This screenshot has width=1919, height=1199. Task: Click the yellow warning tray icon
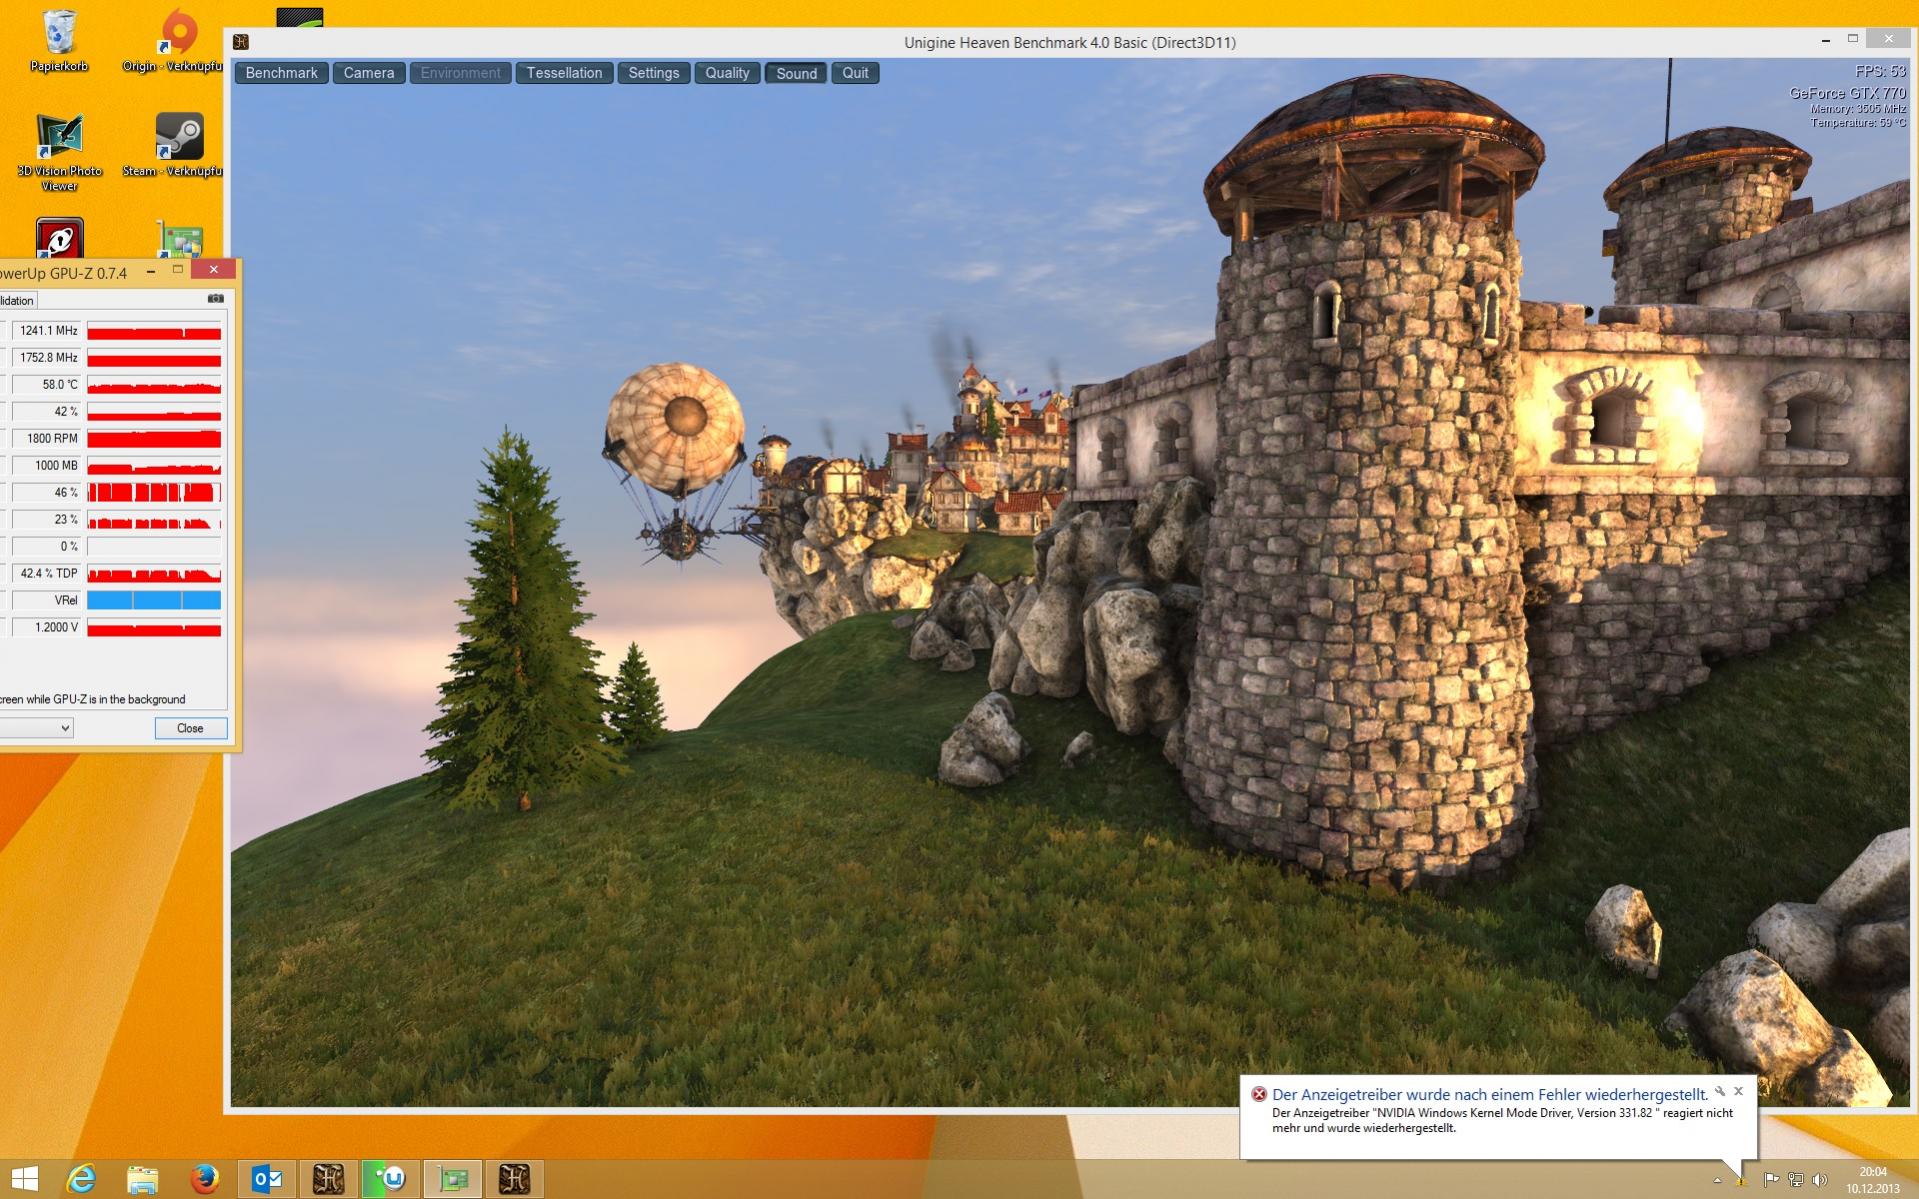click(x=1741, y=1182)
